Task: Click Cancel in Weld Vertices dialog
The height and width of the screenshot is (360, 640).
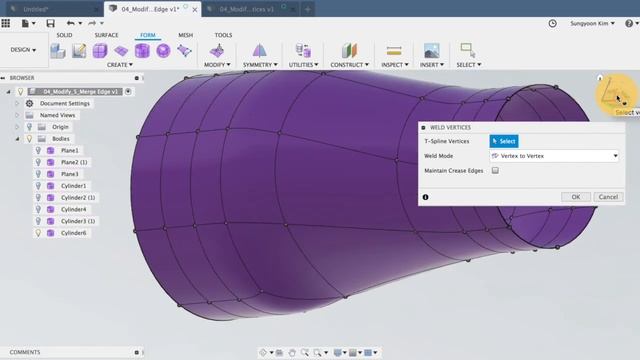Action: pyautogui.click(x=608, y=197)
